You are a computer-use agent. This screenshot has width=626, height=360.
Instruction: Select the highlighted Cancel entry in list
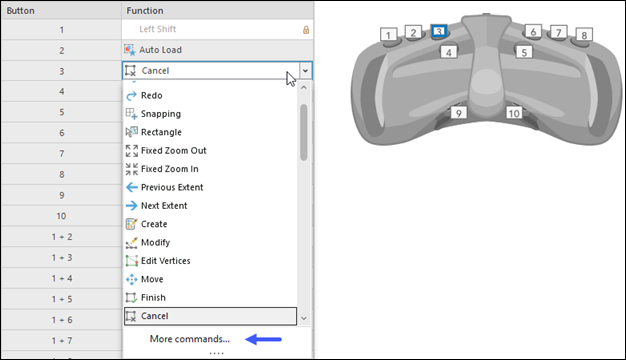pos(210,316)
